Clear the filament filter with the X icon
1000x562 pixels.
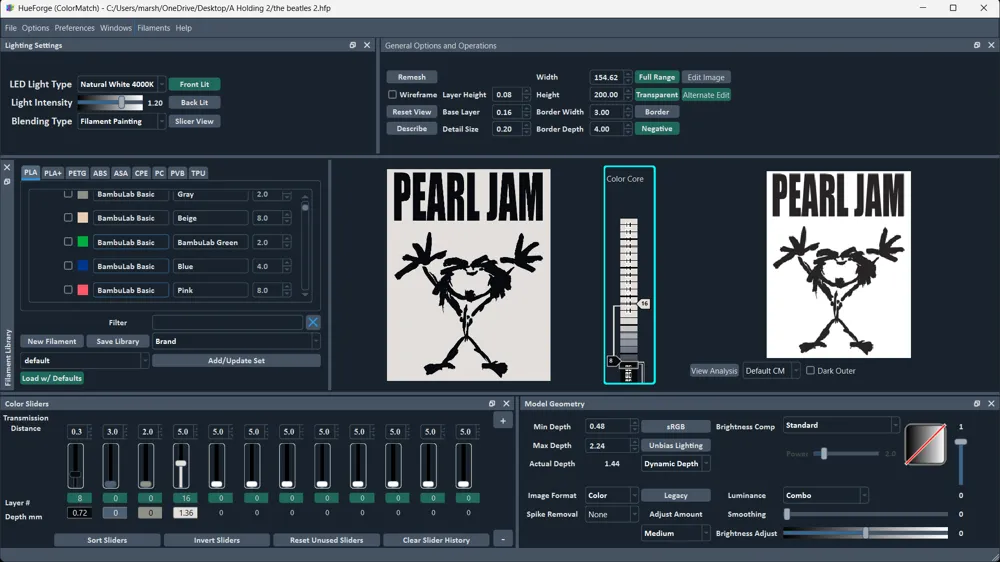[x=313, y=323]
